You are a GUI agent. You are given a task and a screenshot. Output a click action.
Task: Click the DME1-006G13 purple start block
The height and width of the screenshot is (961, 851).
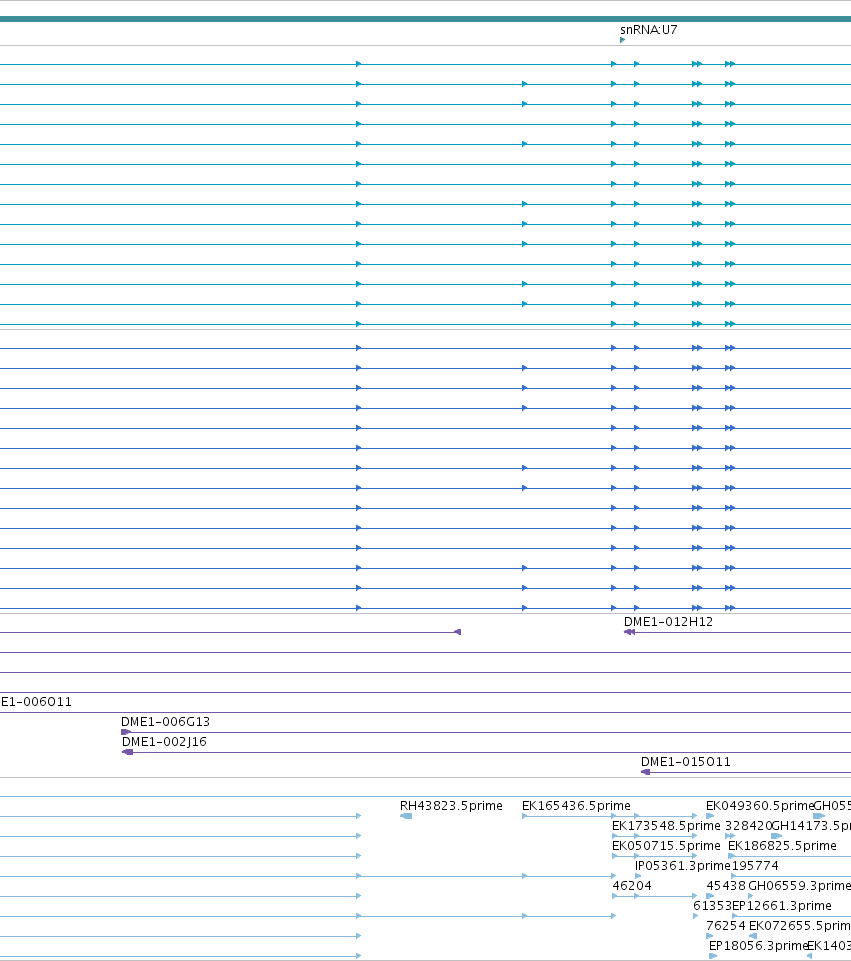[126, 732]
